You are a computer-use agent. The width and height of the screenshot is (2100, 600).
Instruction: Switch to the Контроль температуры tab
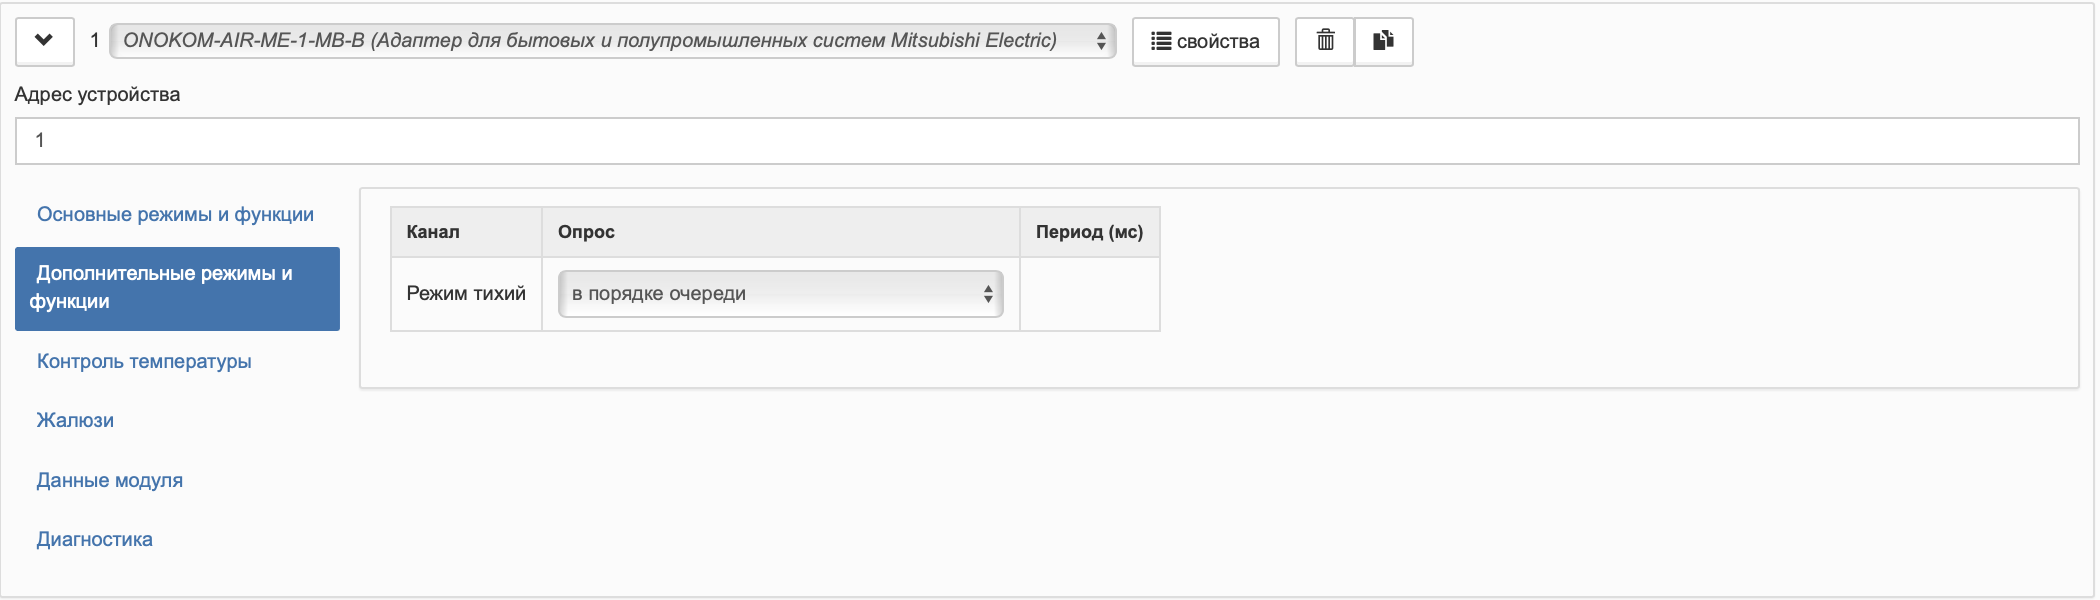point(144,362)
